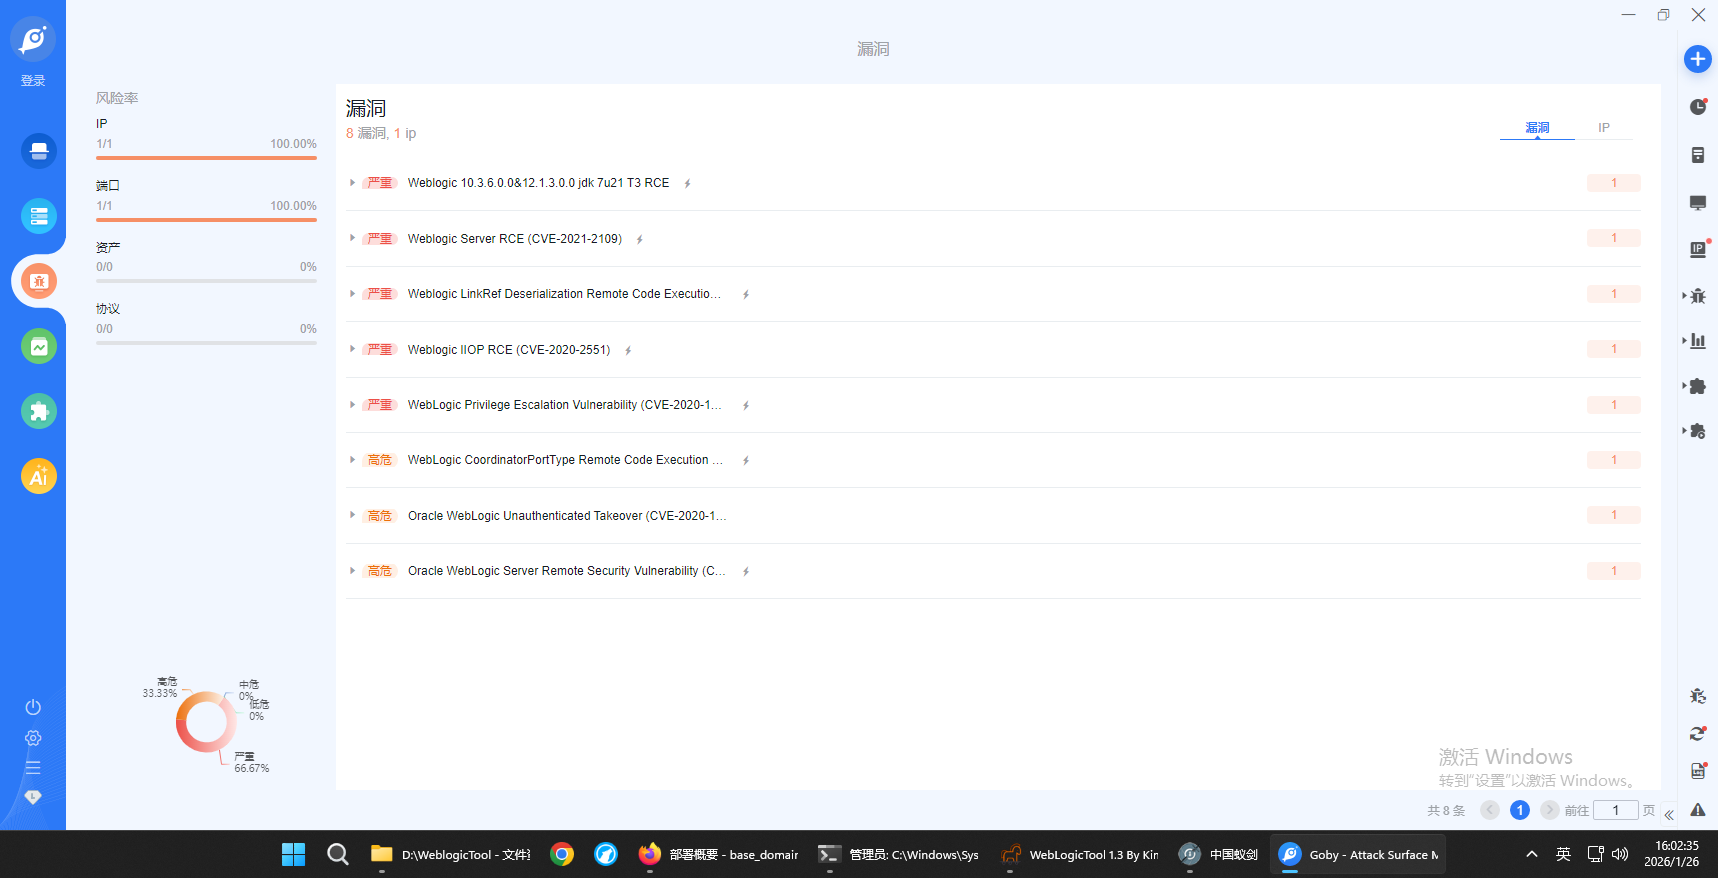Click the IP icon in right toolbar
Screen dimensions: 1718x878
[1698, 249]
